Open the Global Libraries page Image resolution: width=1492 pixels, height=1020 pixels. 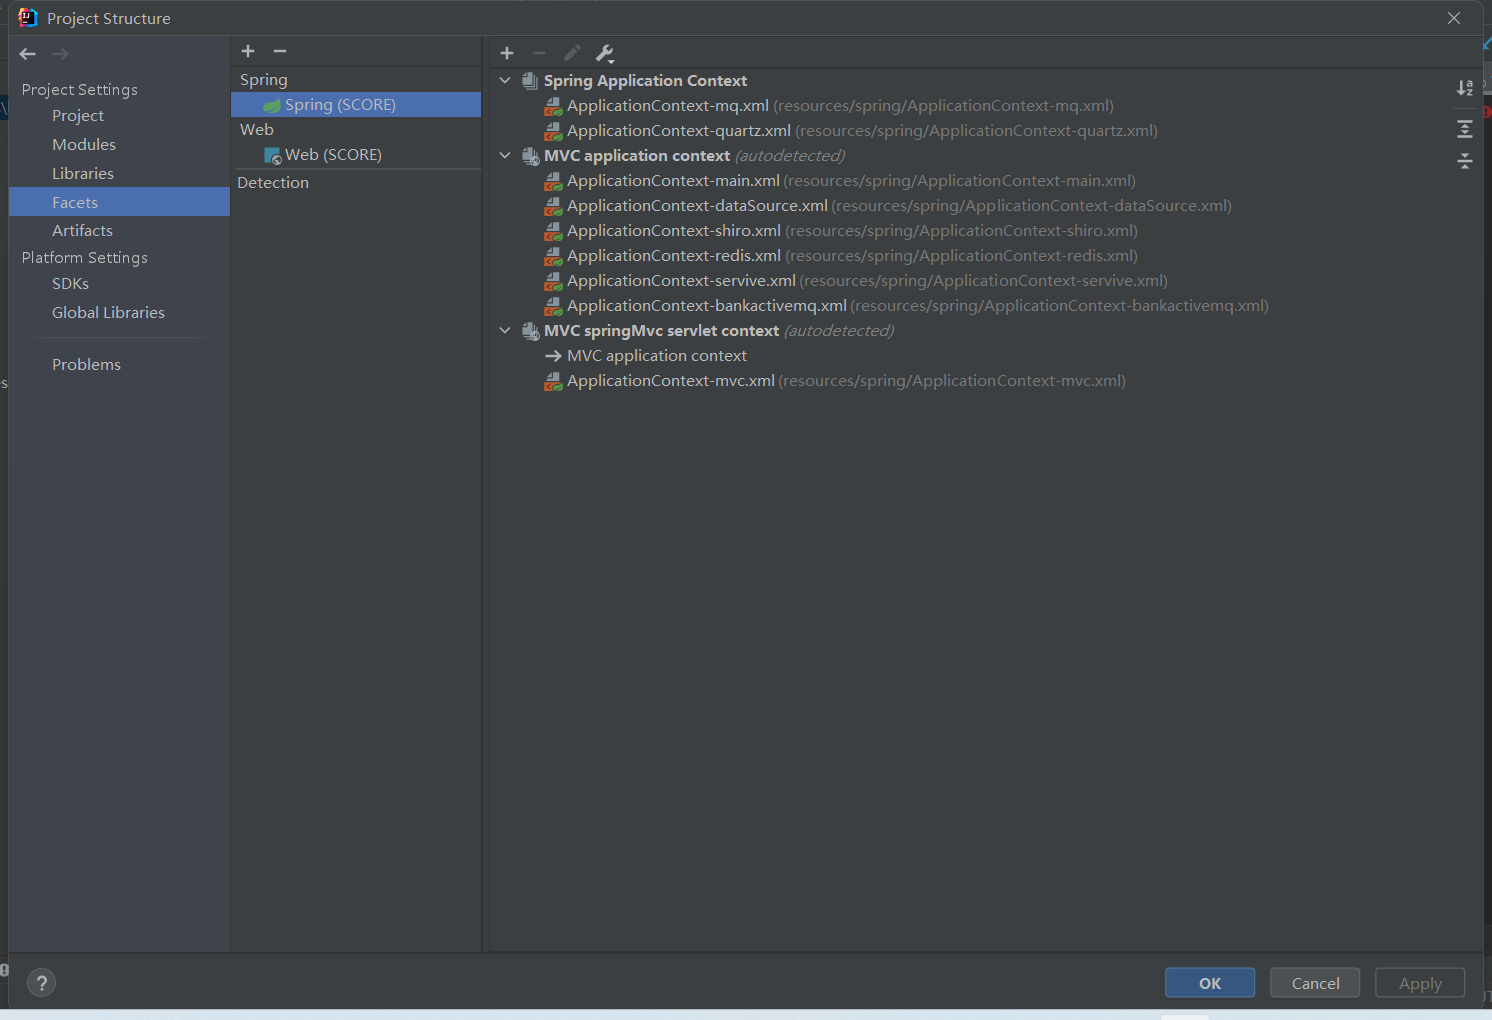click(x=108, y=313)
